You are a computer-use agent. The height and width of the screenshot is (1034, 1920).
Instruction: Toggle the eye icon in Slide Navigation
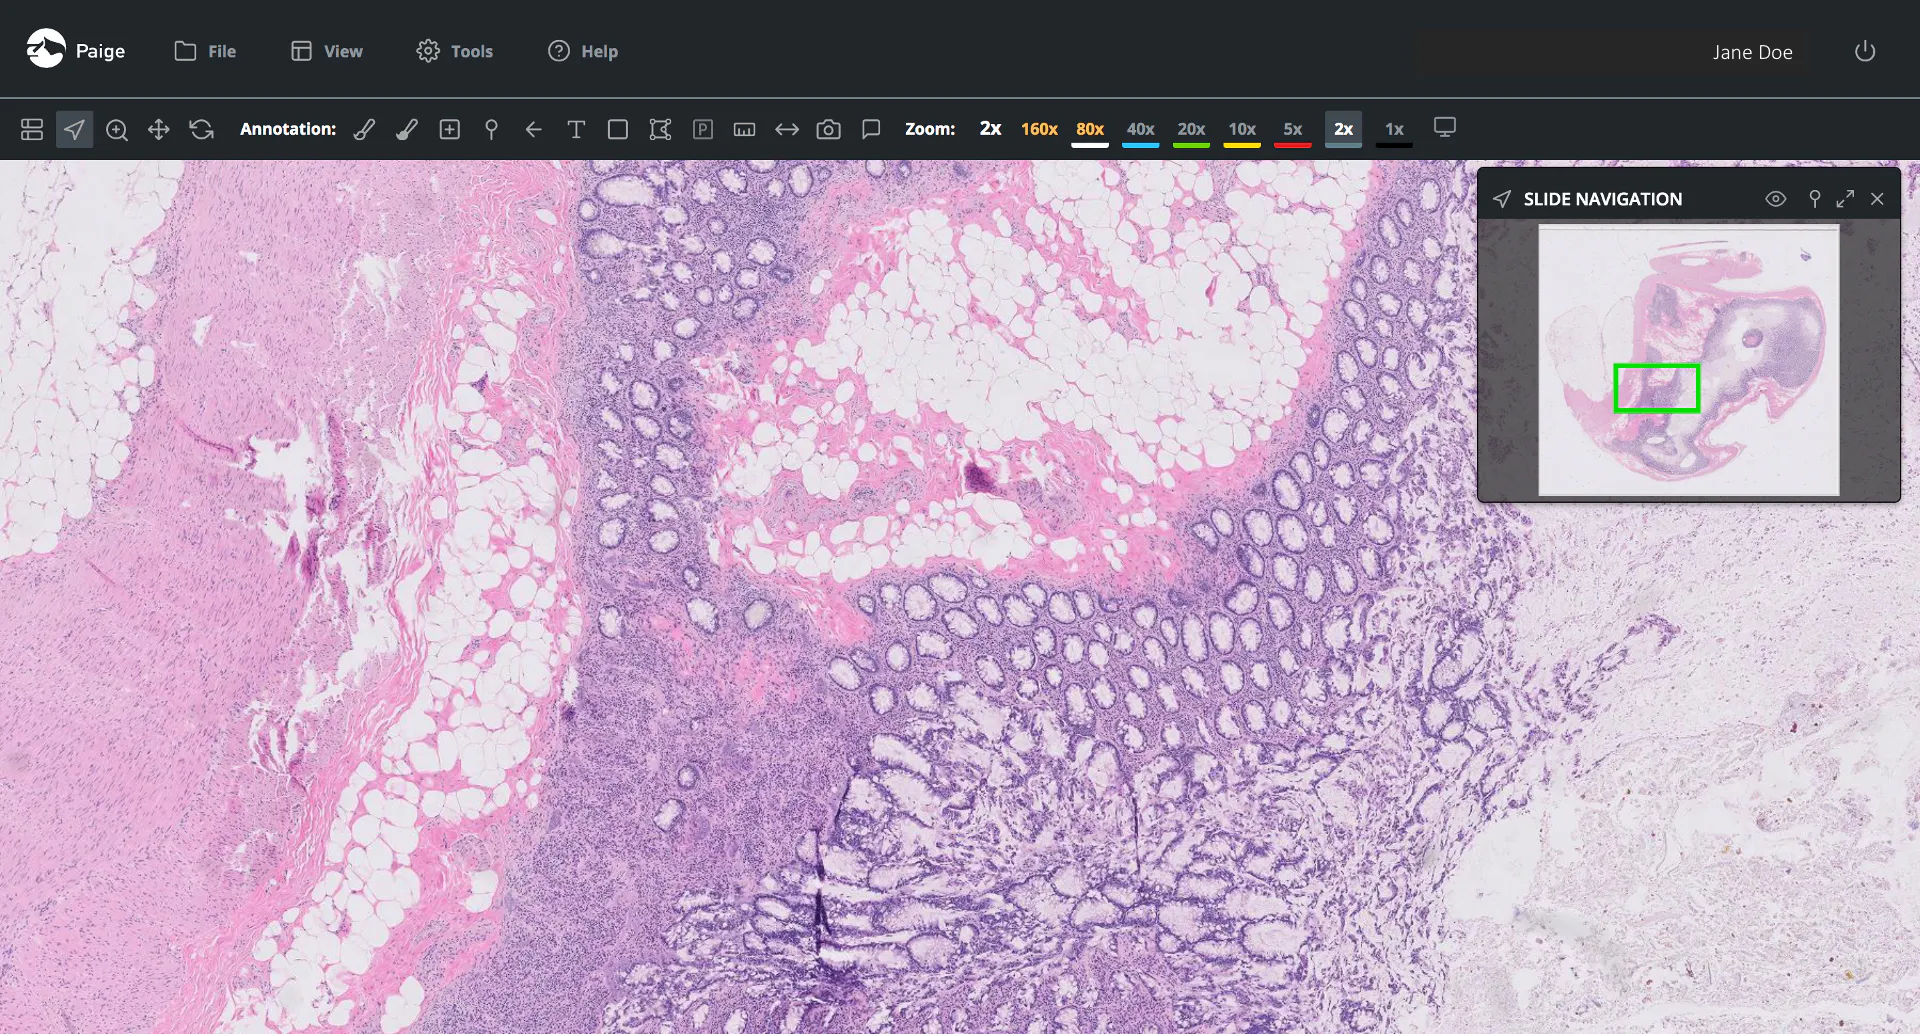pyautogui.click(x=1775, y=199)
